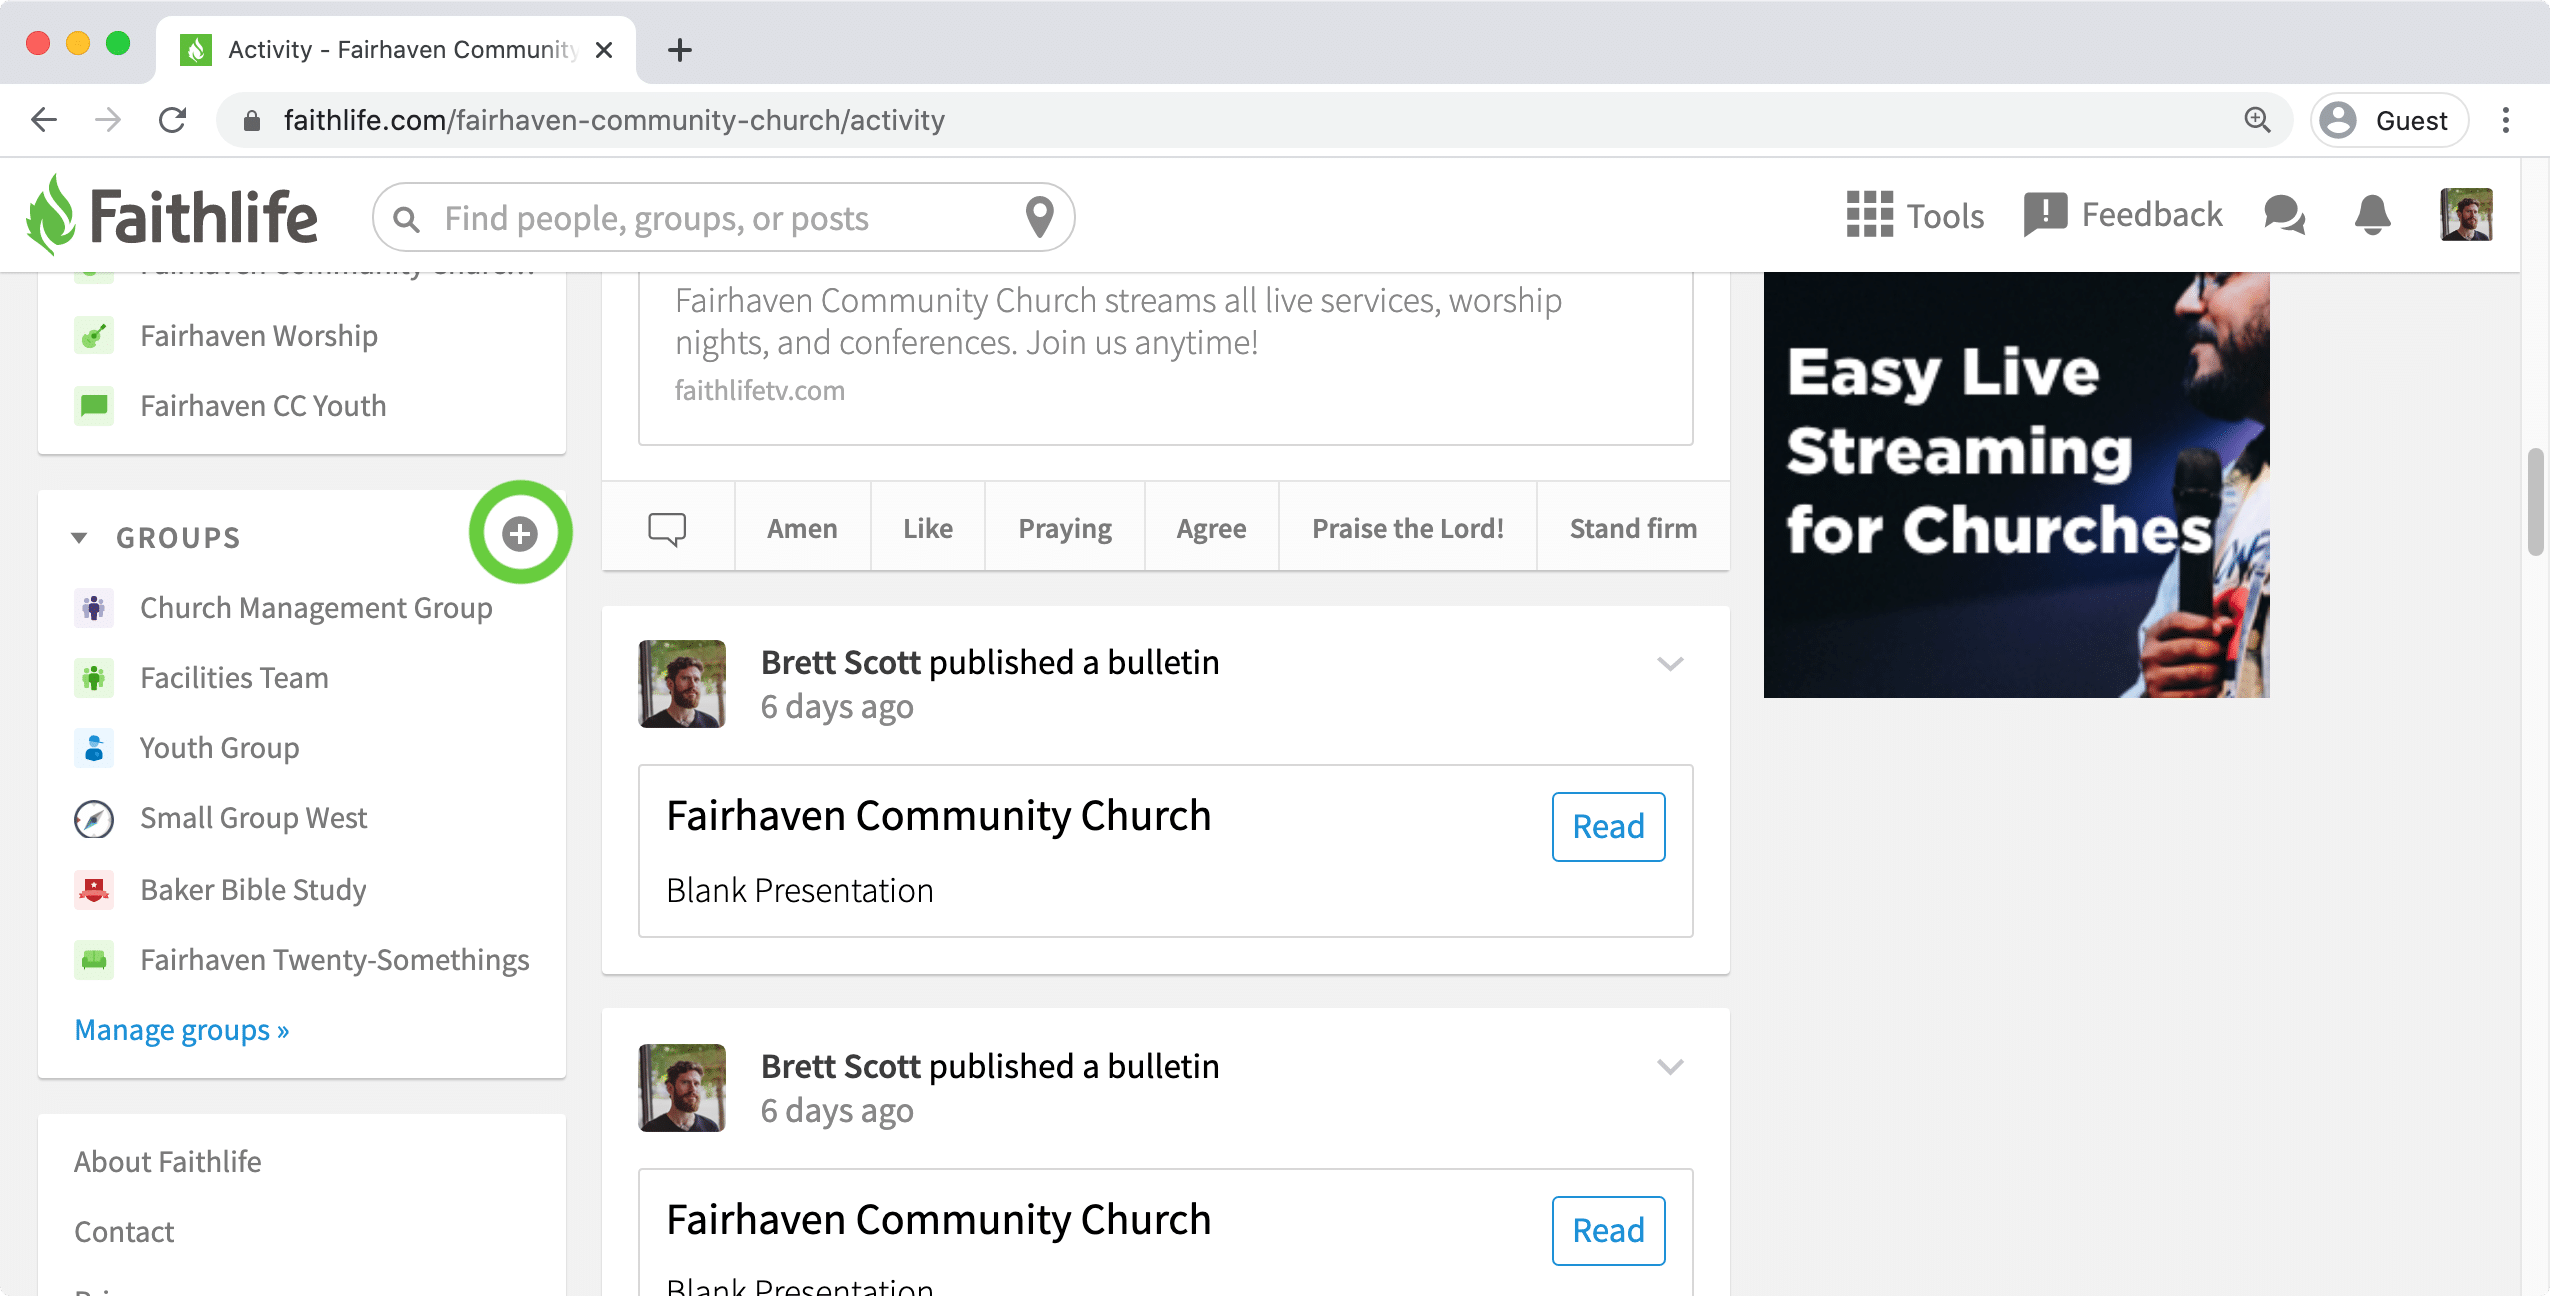Open Small Group West
The image size is (2550, 1296).
254,818
